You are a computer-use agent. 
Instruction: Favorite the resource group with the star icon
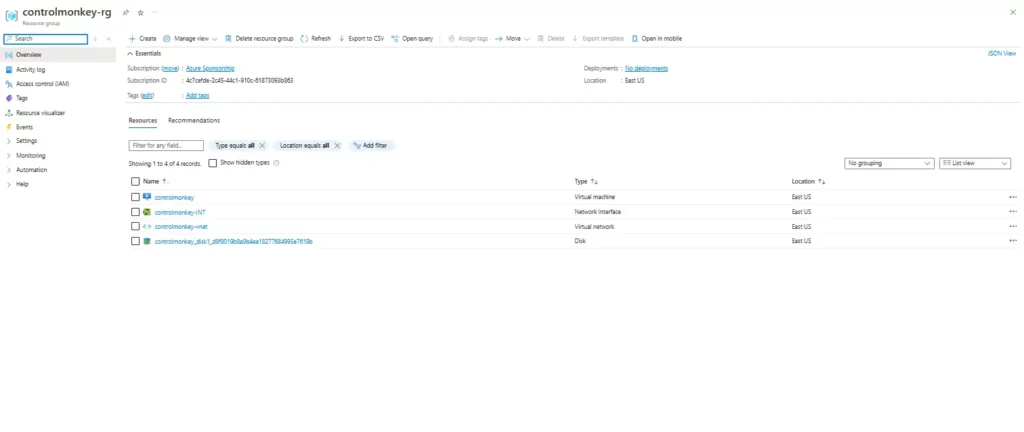tap(140, 12)
